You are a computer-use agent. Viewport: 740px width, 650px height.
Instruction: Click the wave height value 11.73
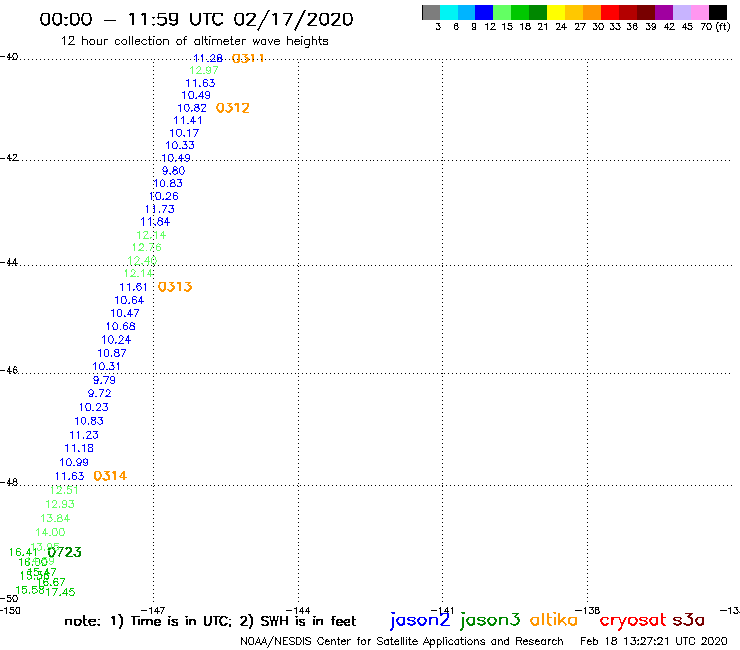[x=160, y=209]
